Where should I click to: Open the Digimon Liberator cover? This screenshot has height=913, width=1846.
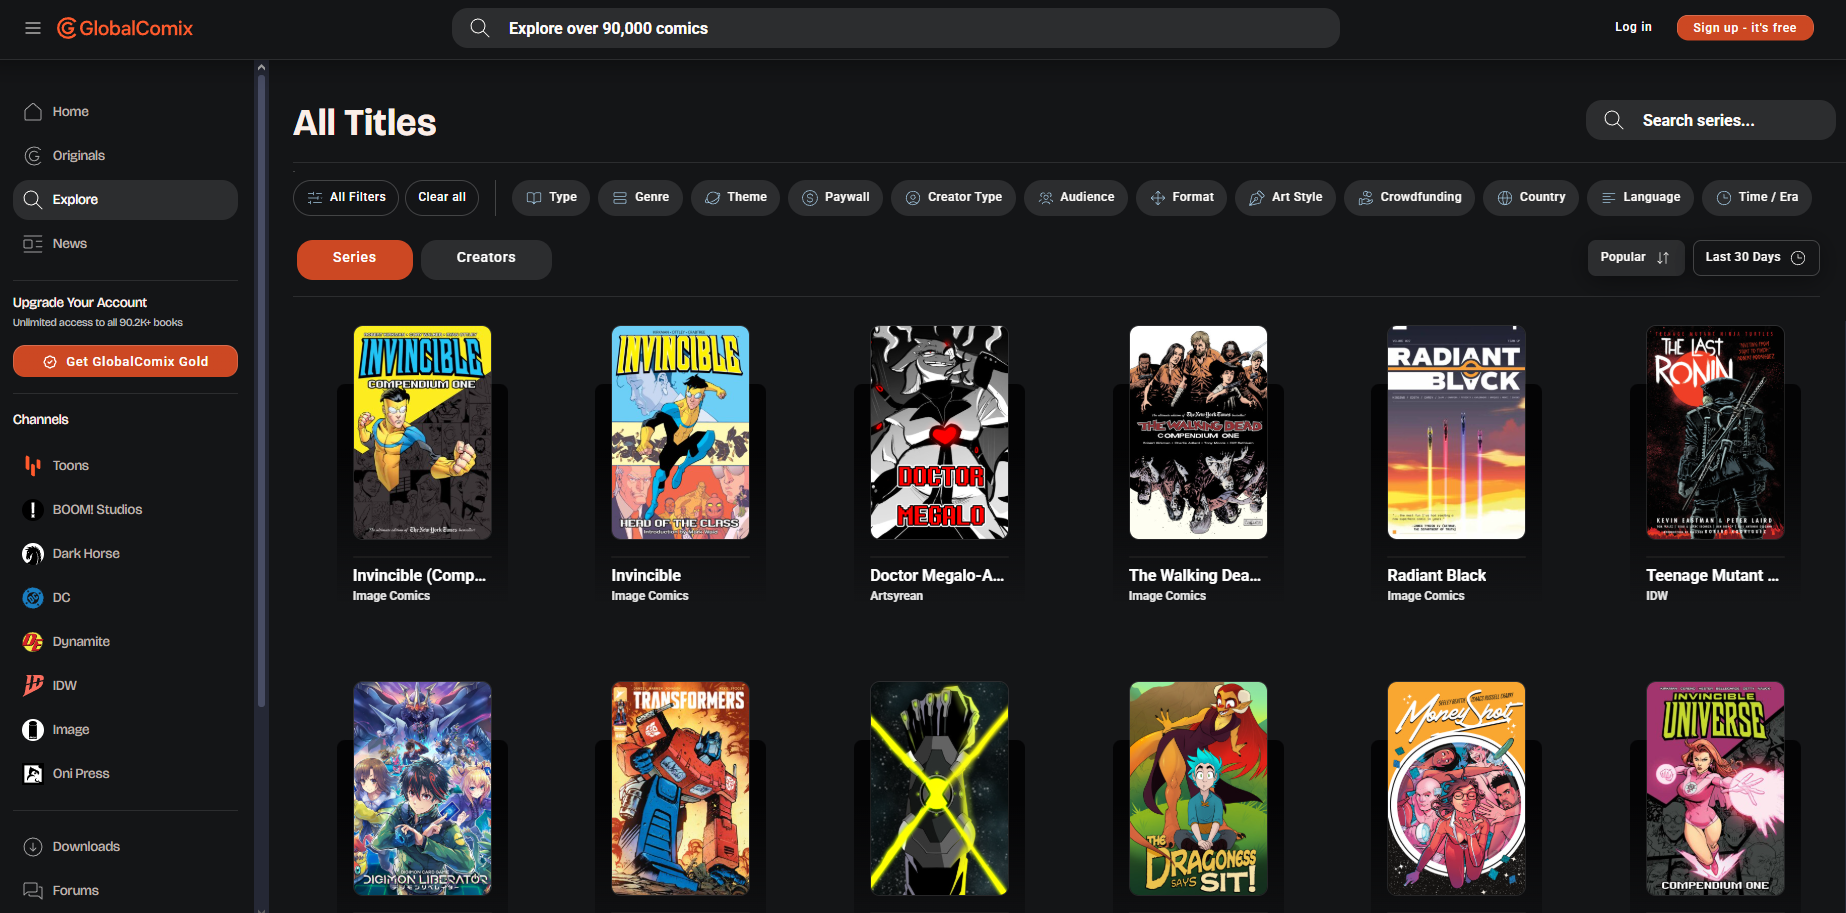(x=422, y=789)
